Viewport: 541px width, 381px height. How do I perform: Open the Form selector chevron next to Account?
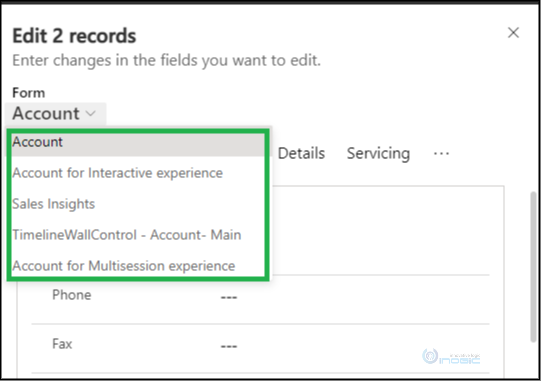point(91,113)
